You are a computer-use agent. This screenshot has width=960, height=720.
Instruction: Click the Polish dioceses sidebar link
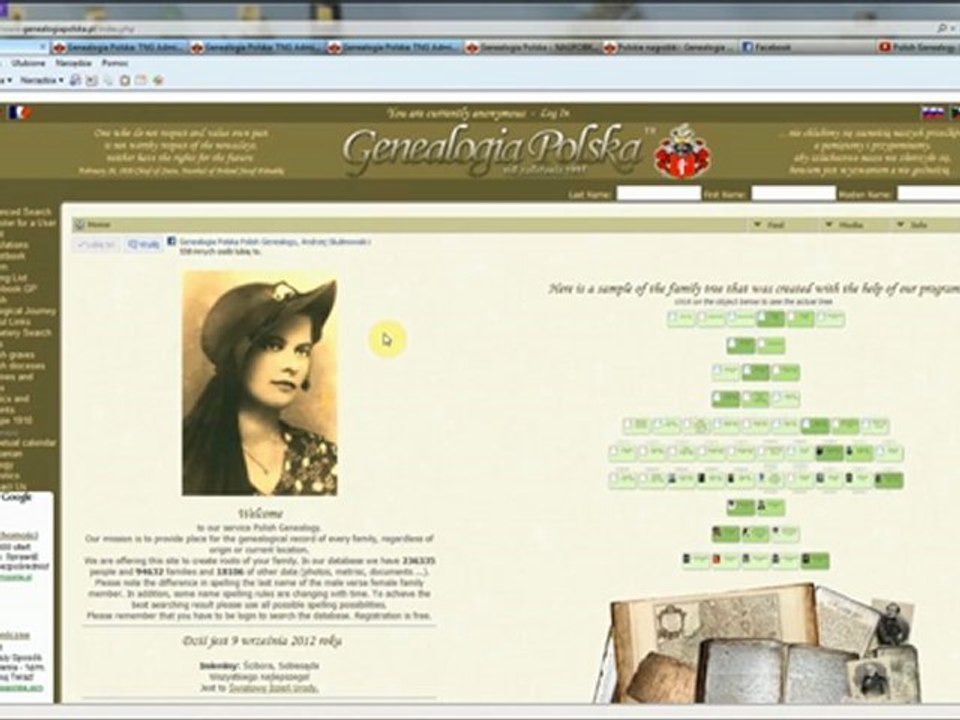[x=23, y=366]
